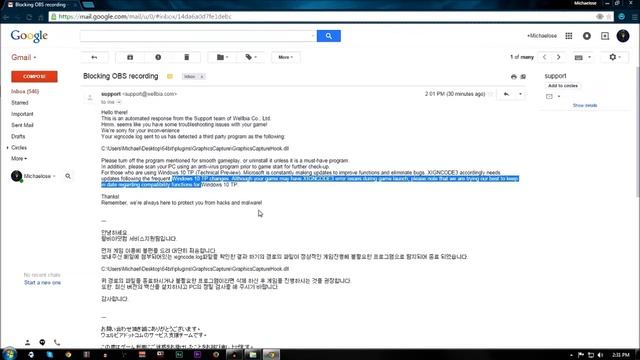Reply to the support message
The height and width of the screenshot is (360, 640).
tap(506, 94)
